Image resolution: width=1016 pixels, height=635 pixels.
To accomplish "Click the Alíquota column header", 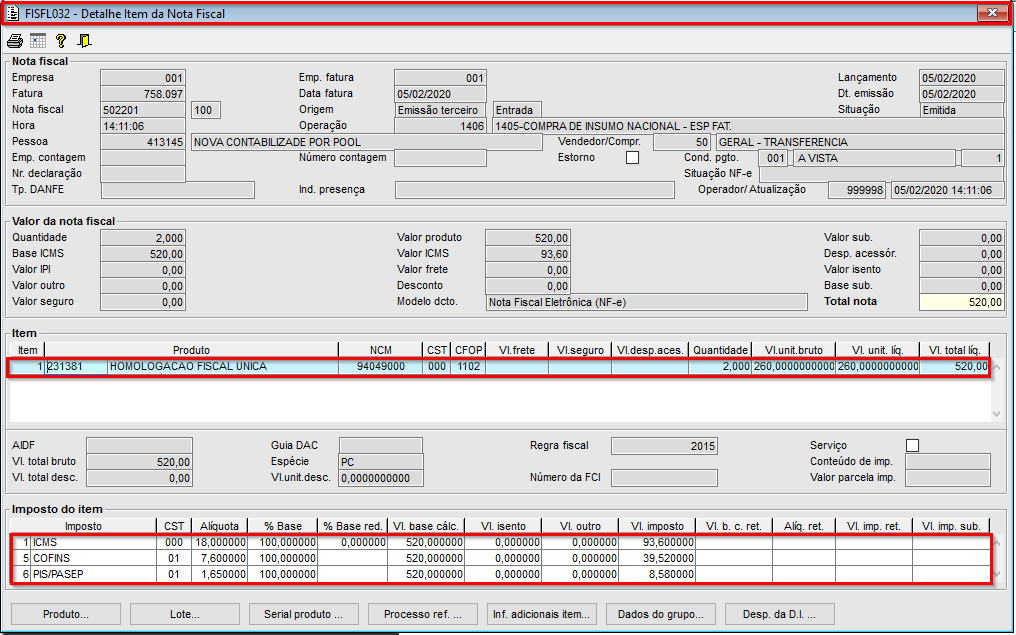I will pos(220,526).
